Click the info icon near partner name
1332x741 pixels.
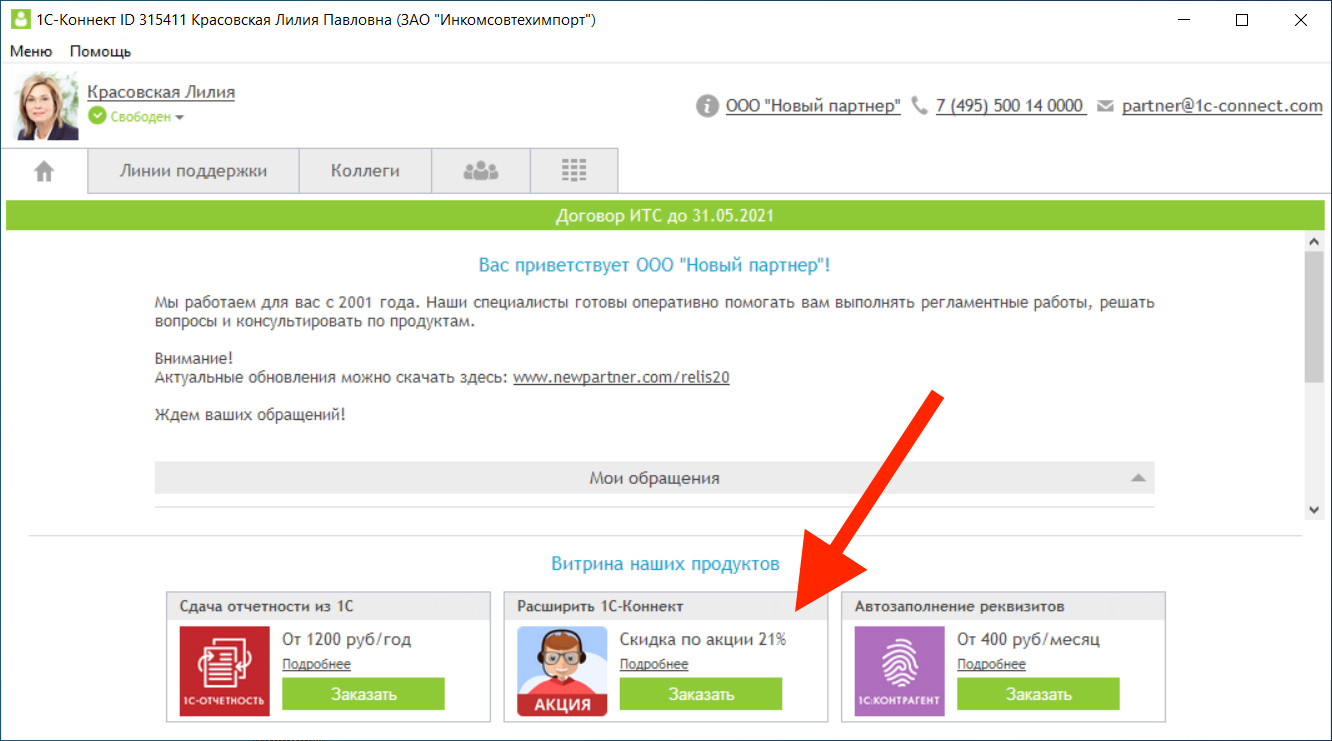point(708,106)
